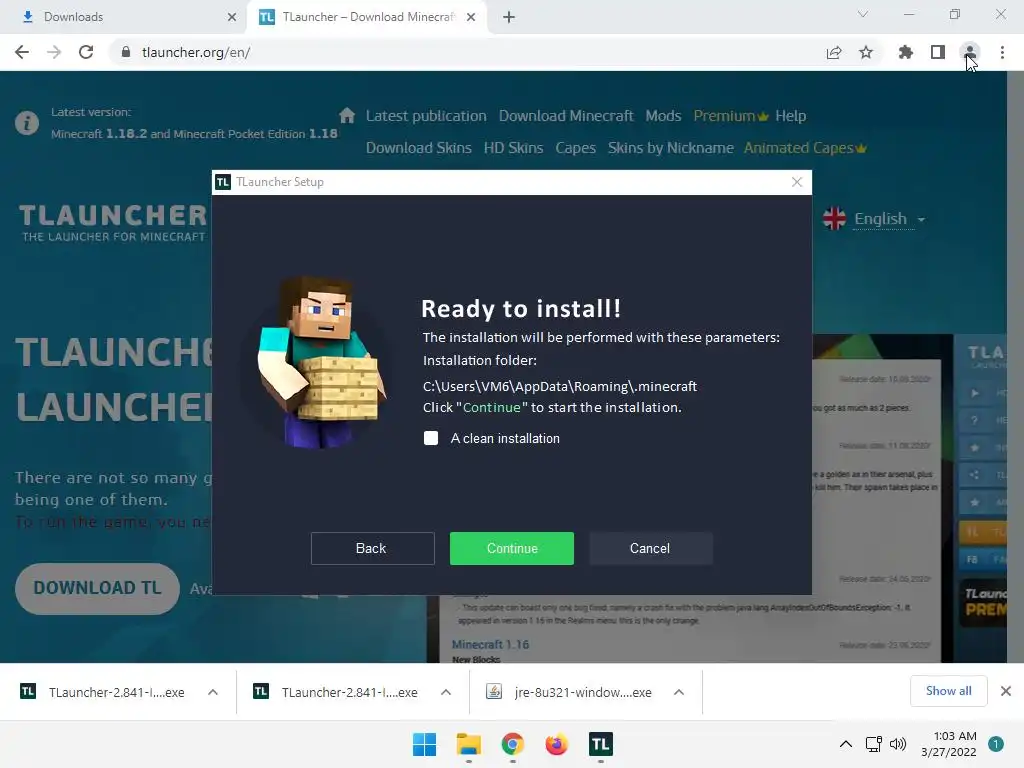Click the TLAUNCHER site logo

pos(113,223)
